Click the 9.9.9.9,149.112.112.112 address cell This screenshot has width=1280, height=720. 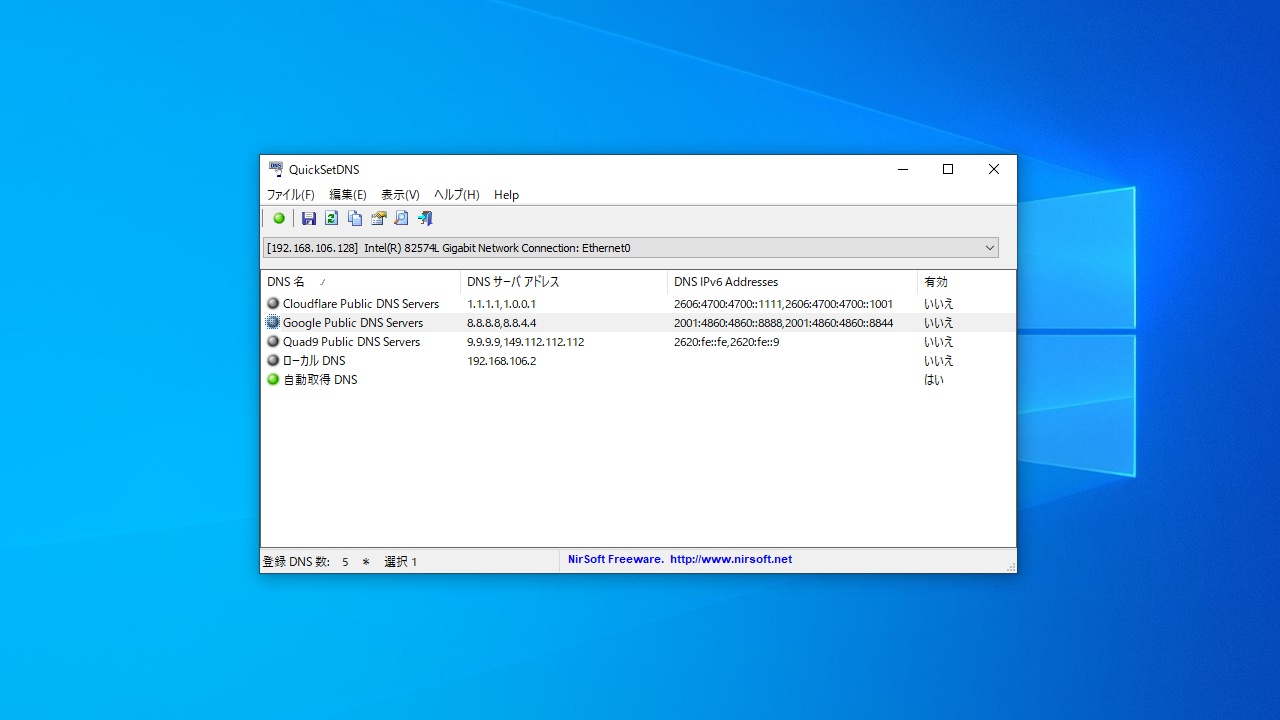pos(525,341)
